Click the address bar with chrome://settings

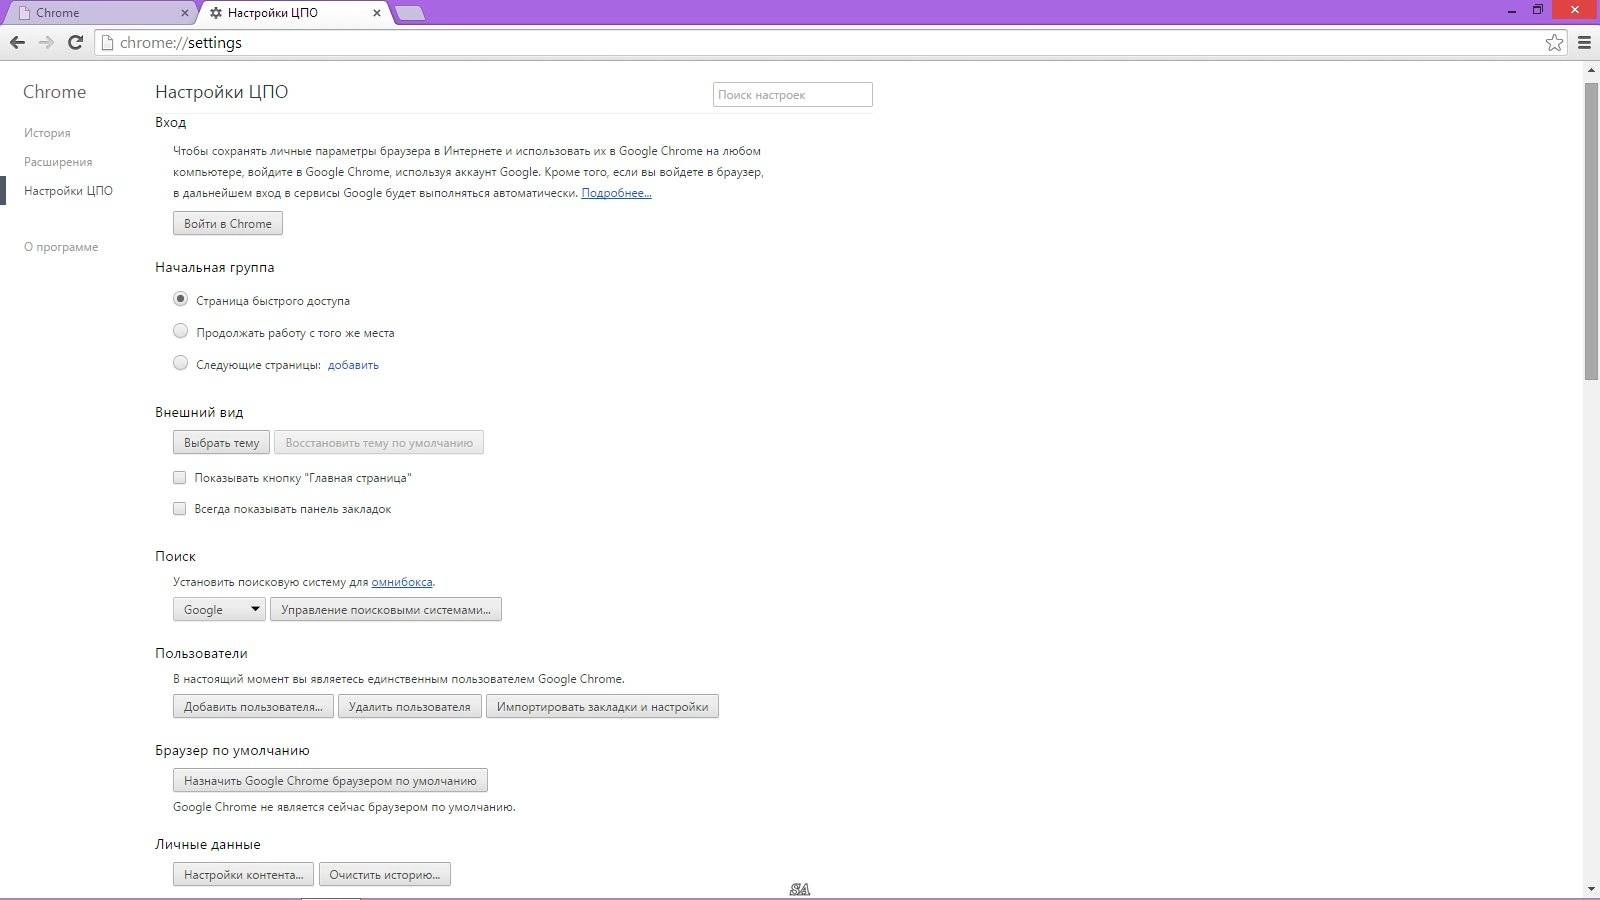[830, 43]
